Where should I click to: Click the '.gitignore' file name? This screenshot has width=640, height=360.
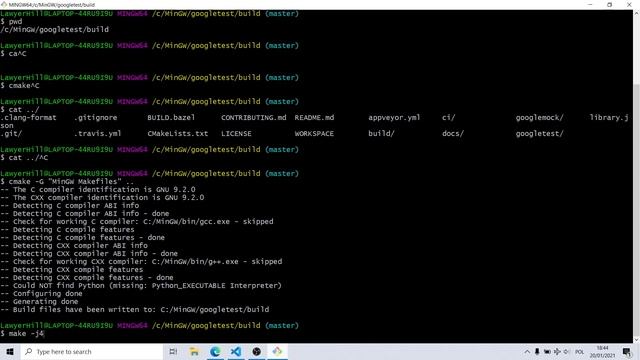click(96, 118)
